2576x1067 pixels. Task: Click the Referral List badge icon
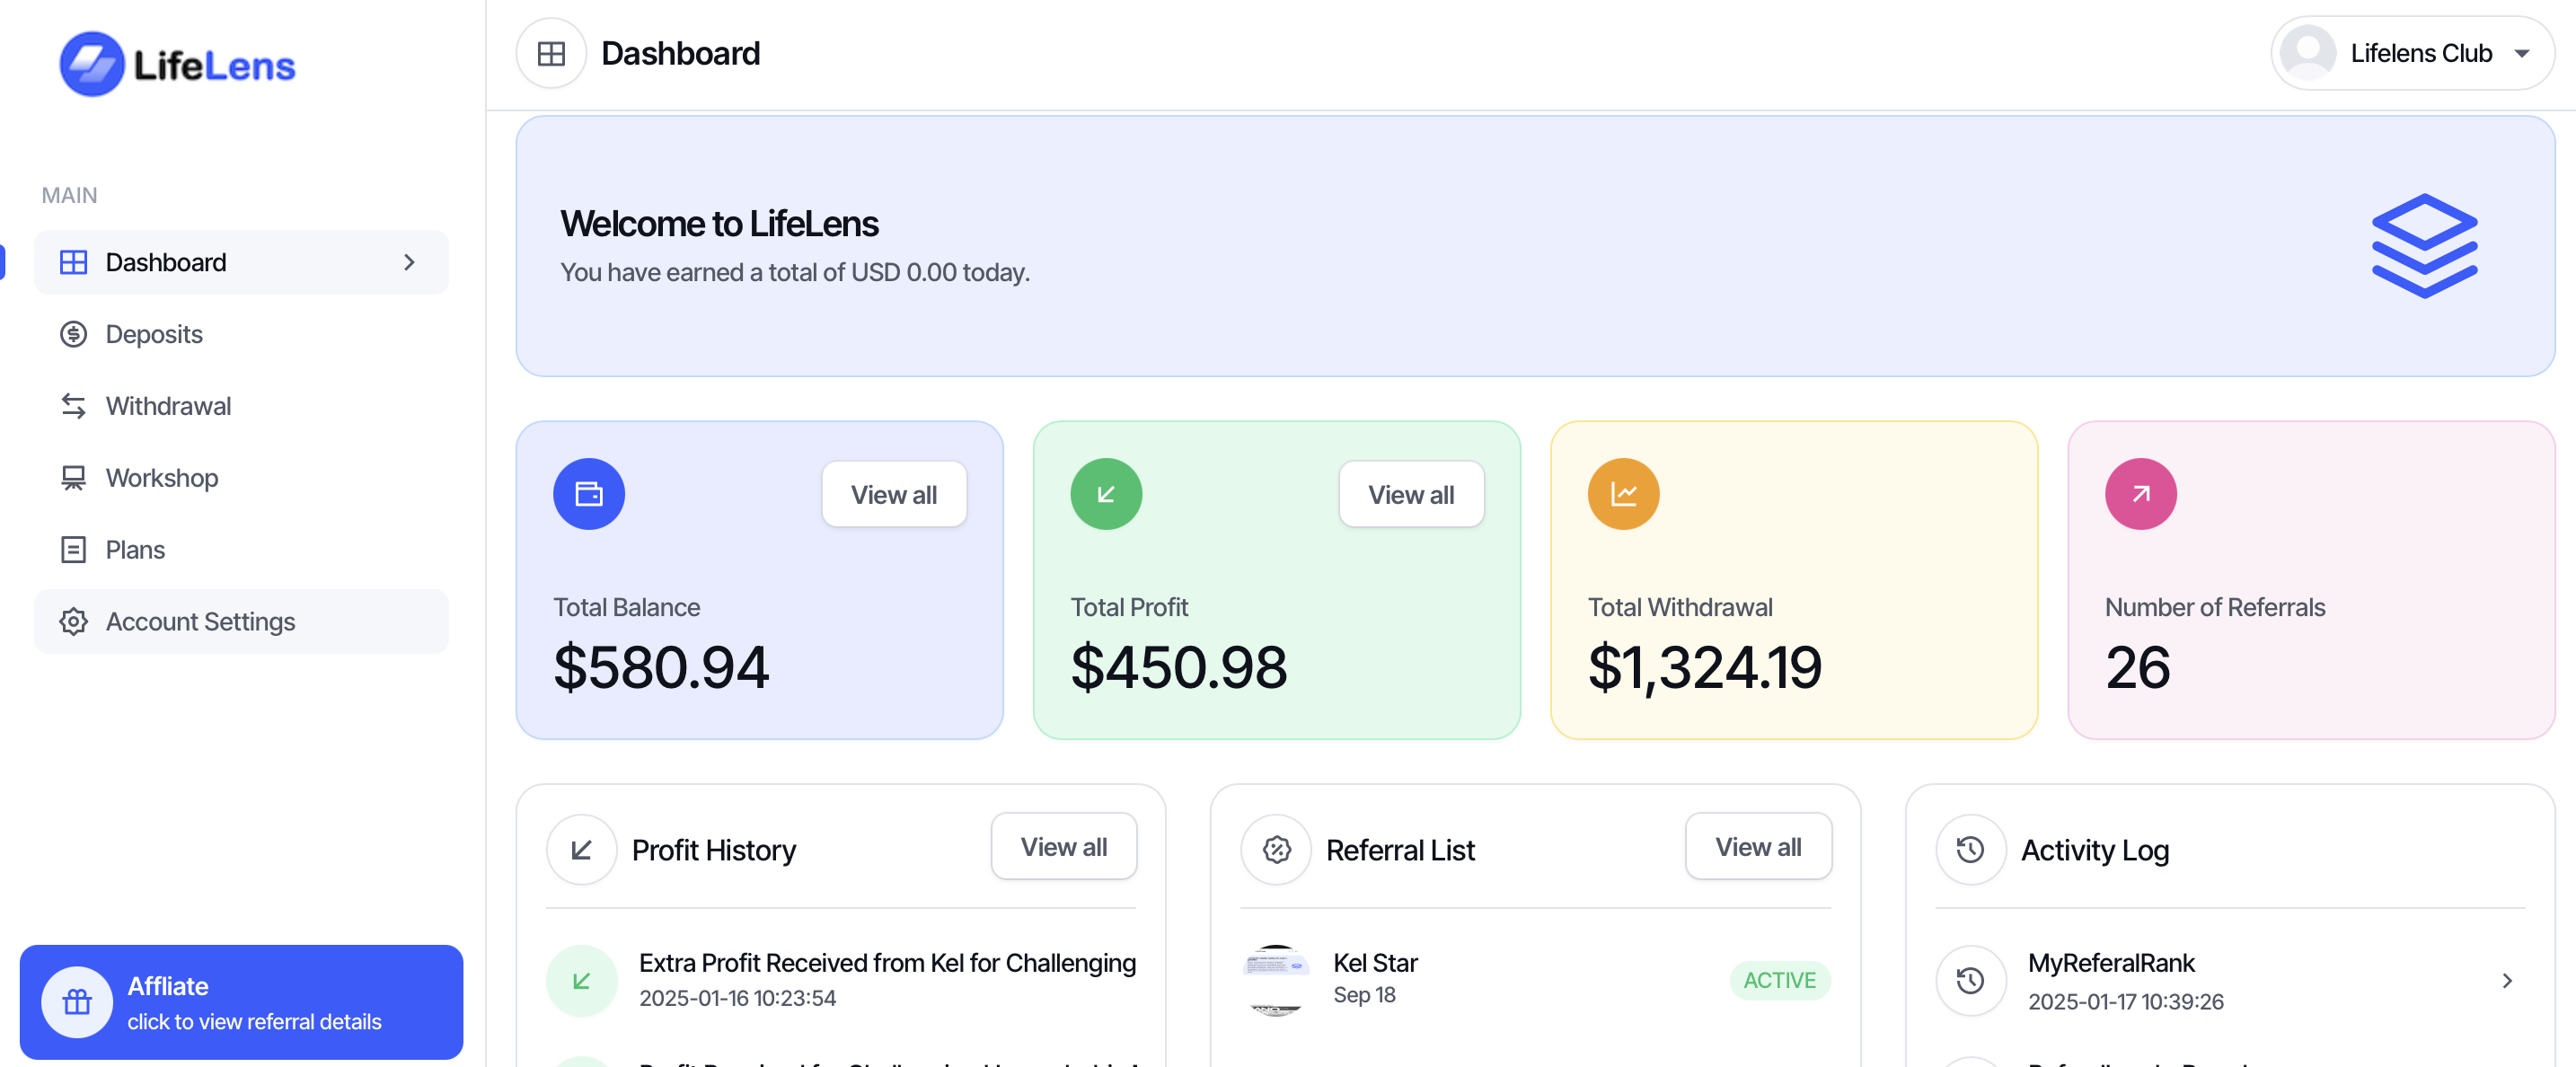coord(1276,850)
